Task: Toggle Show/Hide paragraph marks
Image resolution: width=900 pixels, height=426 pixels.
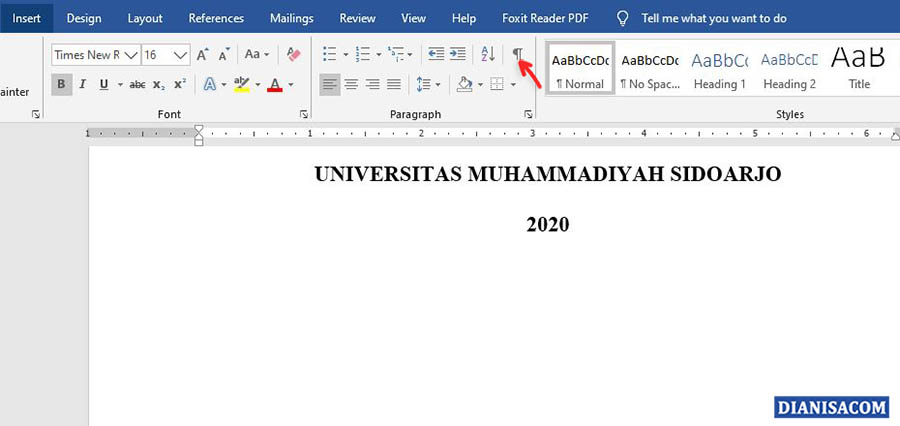Action: click(x=517, y=55)
